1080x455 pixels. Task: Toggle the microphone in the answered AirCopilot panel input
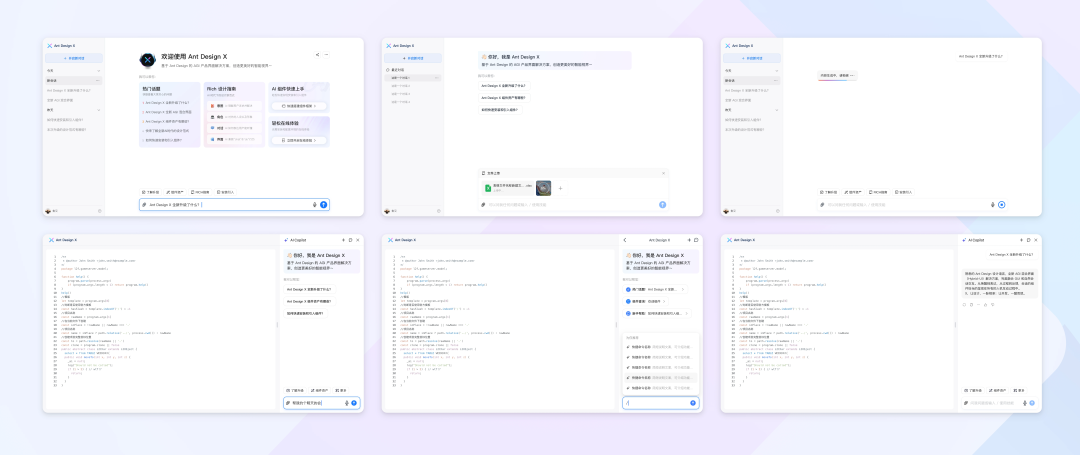click(1024, 403)
